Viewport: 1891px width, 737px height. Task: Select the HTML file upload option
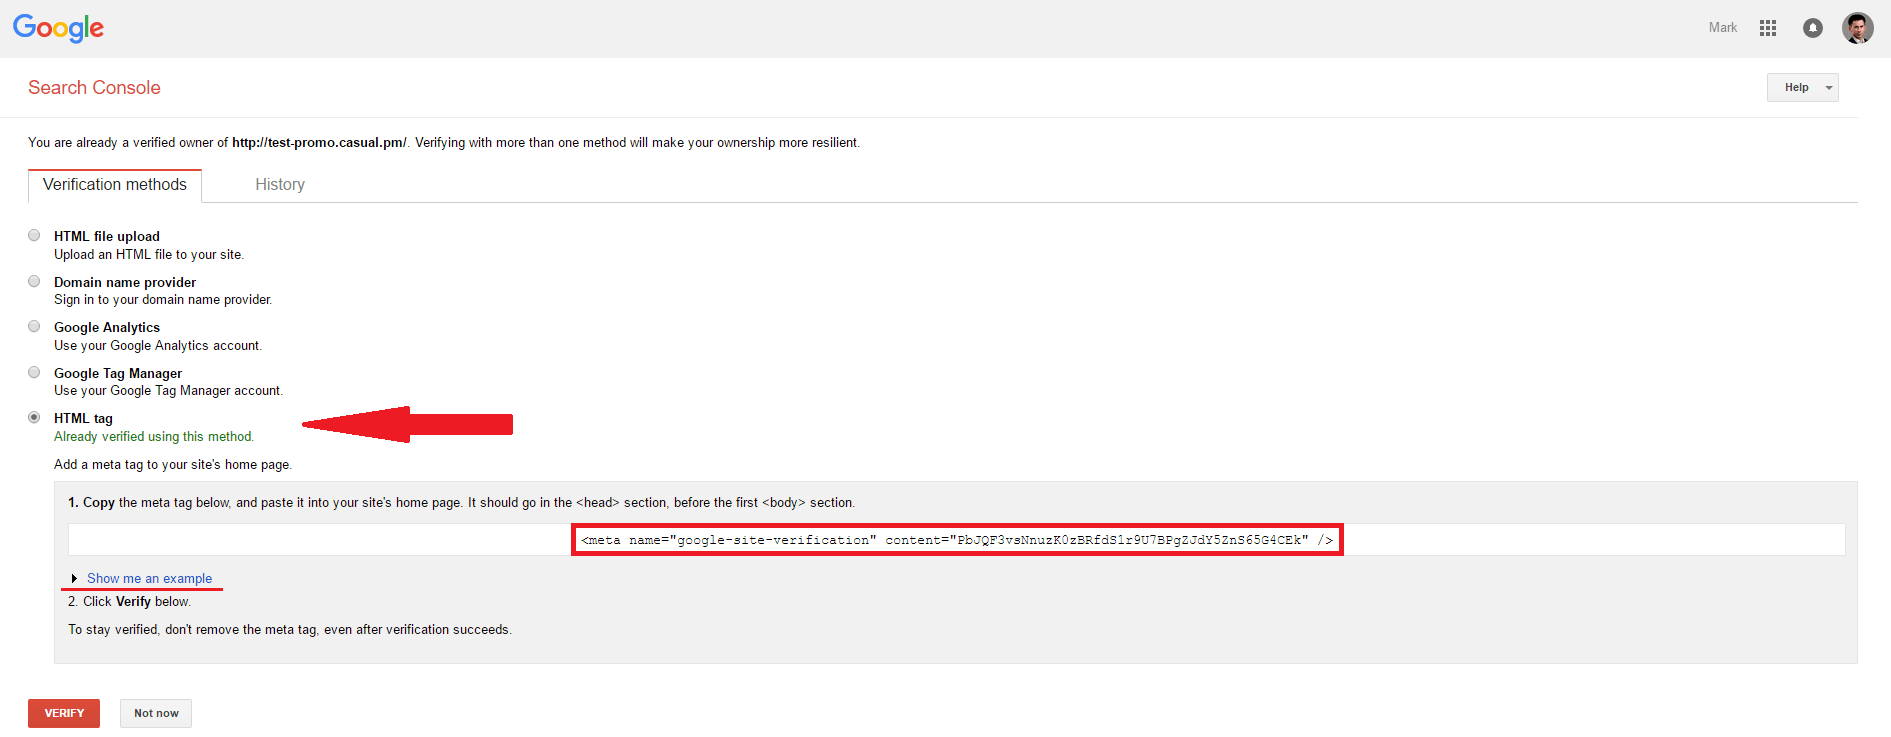(x=34, y=236)
